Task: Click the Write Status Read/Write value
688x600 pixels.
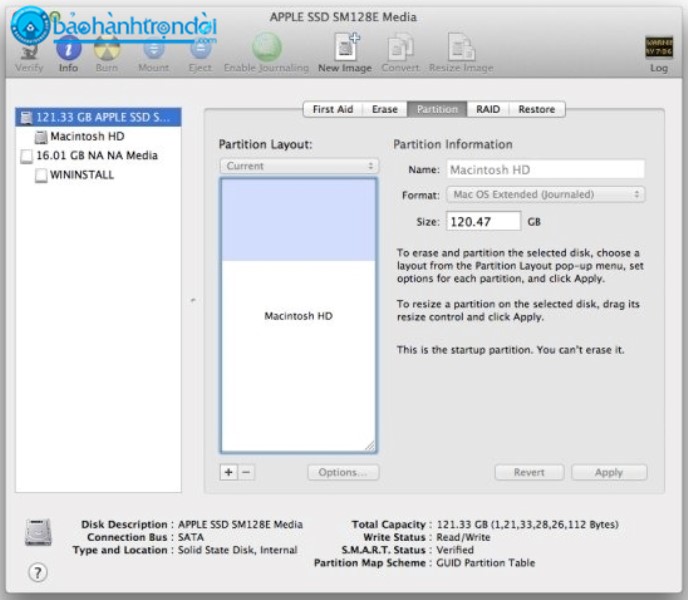Action: 463,537
